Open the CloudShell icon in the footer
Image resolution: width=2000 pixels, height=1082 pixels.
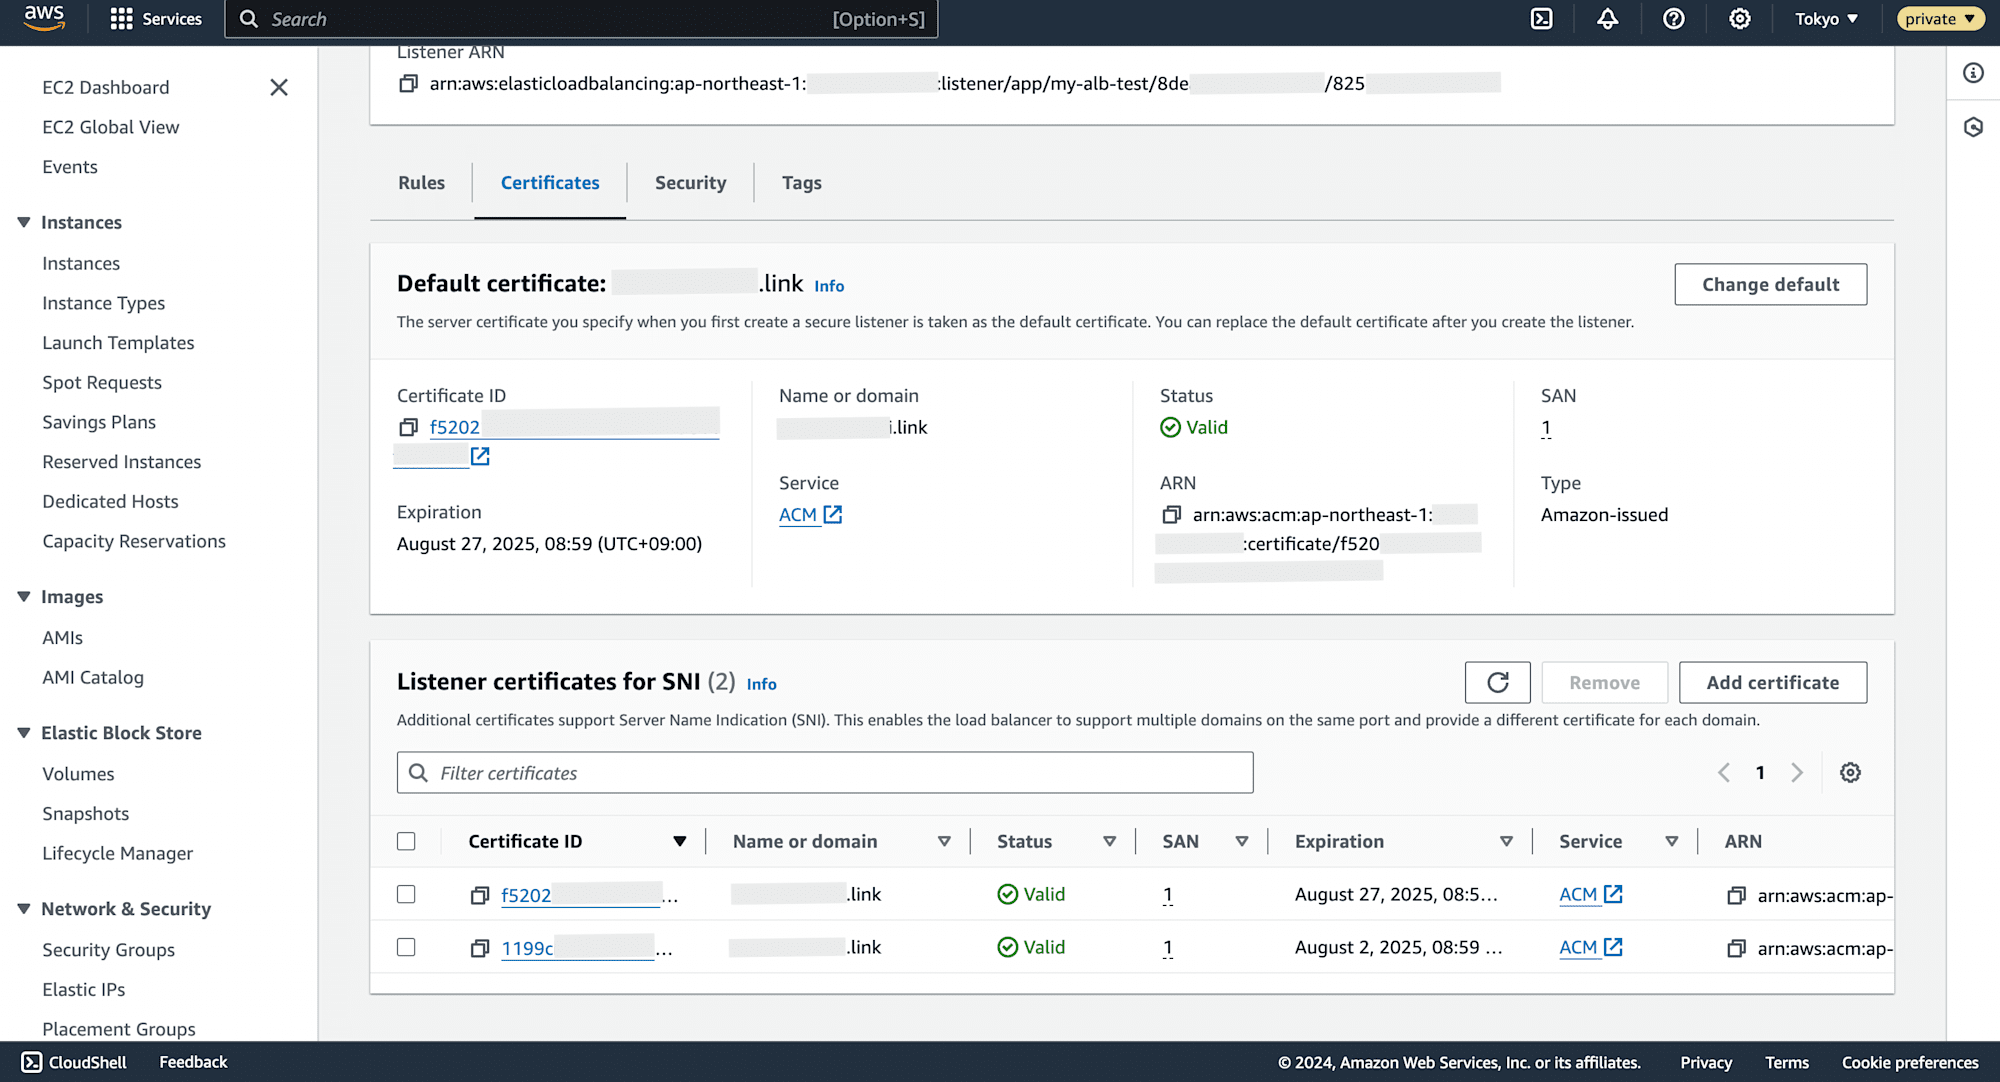[x=32, y=1062]
